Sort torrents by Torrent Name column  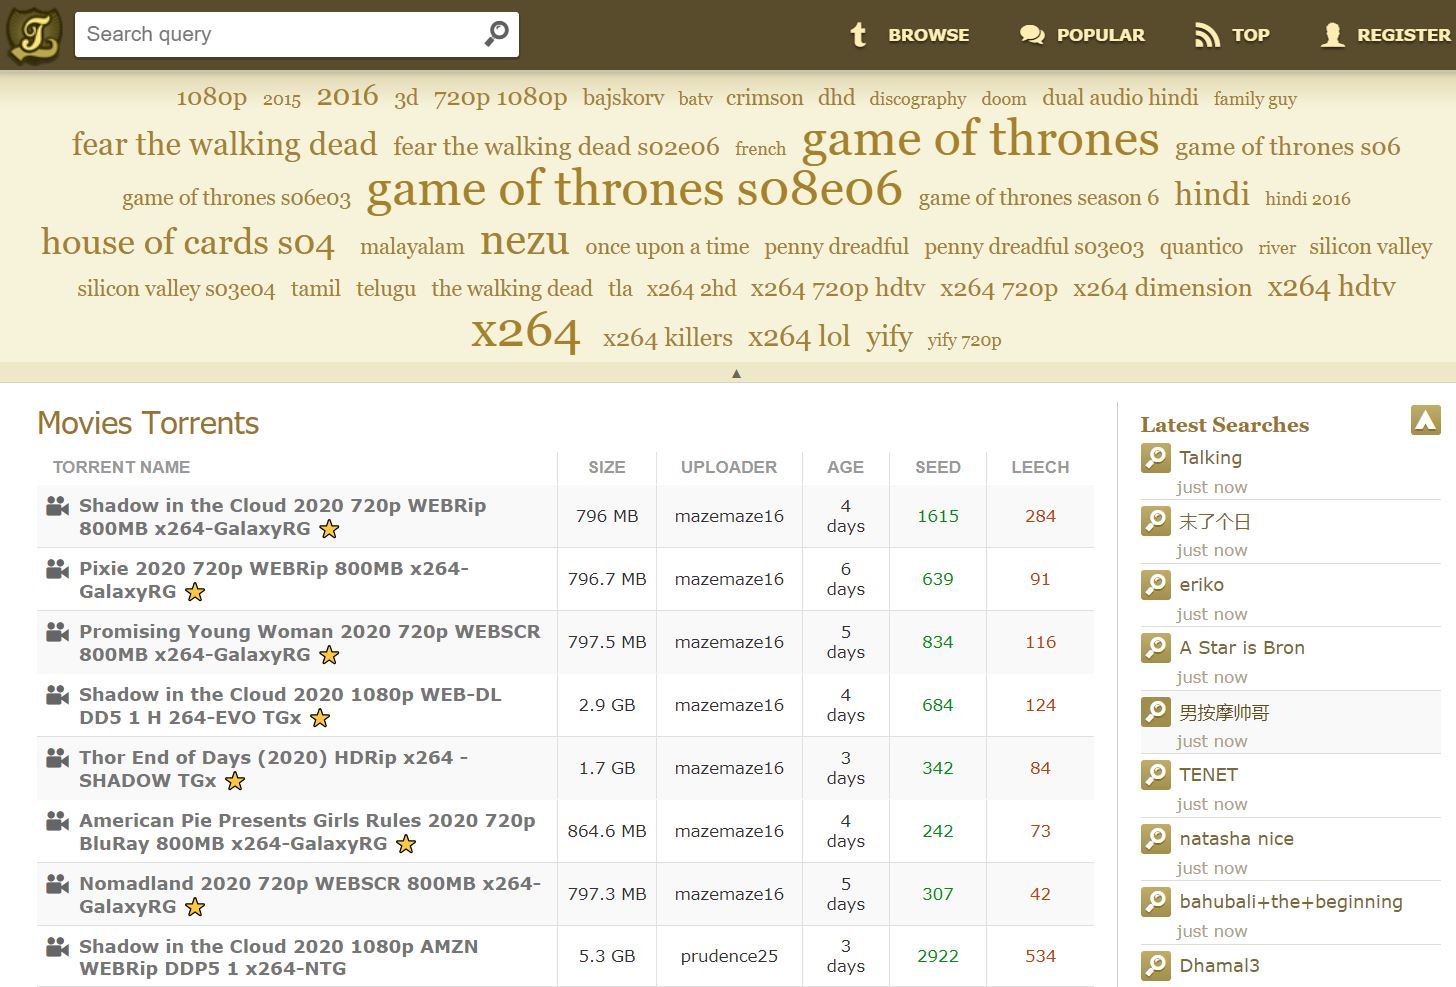(x=121, y=467)
